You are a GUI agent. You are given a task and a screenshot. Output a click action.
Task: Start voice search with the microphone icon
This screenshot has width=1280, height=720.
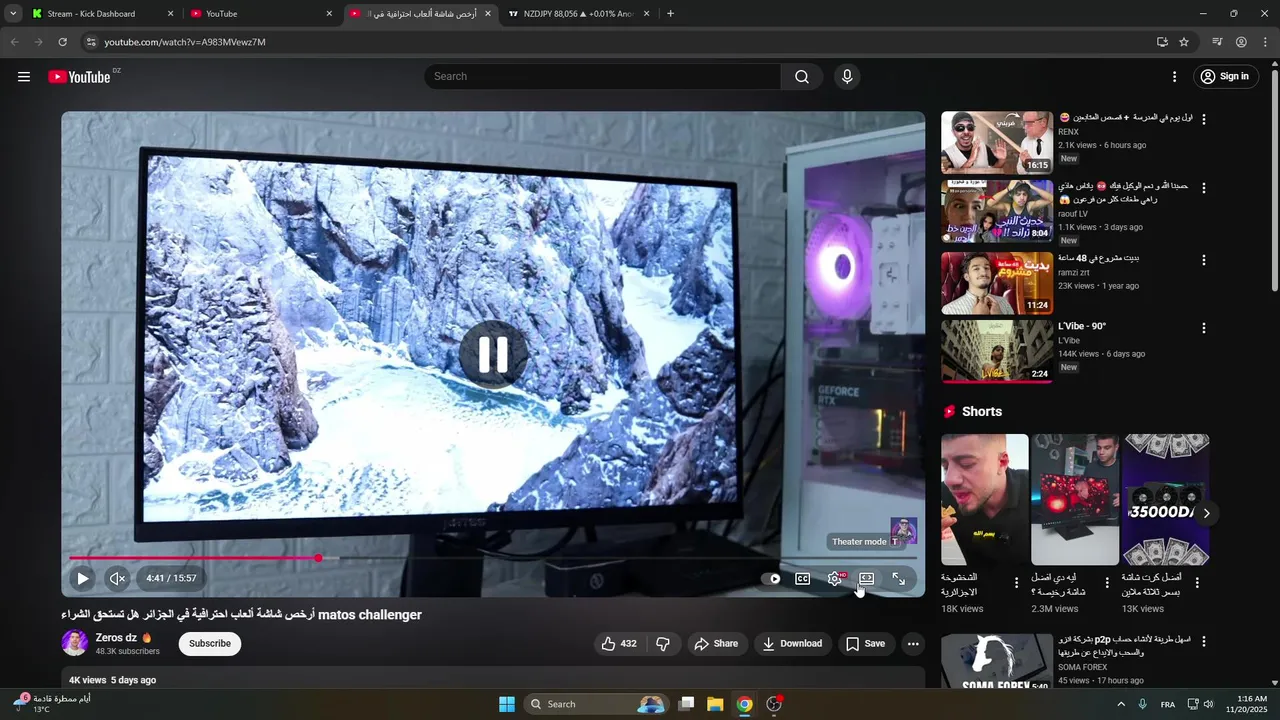pos(847,77)
